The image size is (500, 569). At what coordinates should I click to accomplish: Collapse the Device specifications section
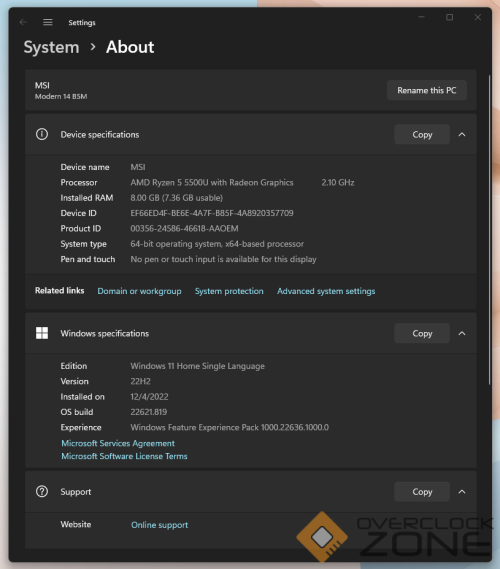pos(462,135)
